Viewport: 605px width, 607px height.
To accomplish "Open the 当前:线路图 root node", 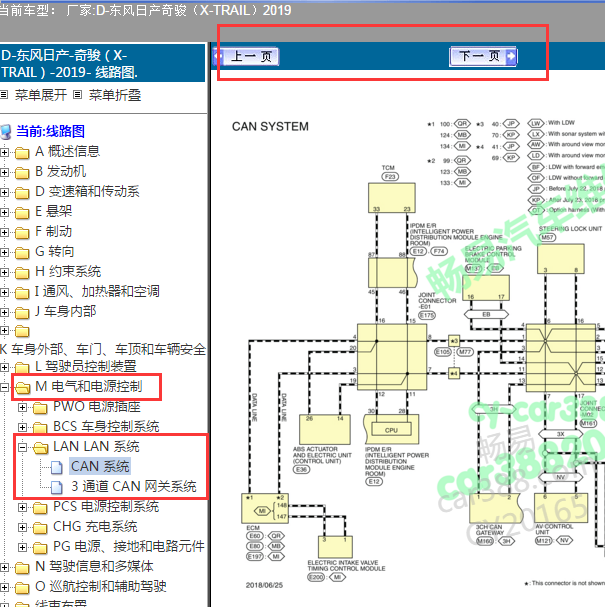I will tap(50, 131).
